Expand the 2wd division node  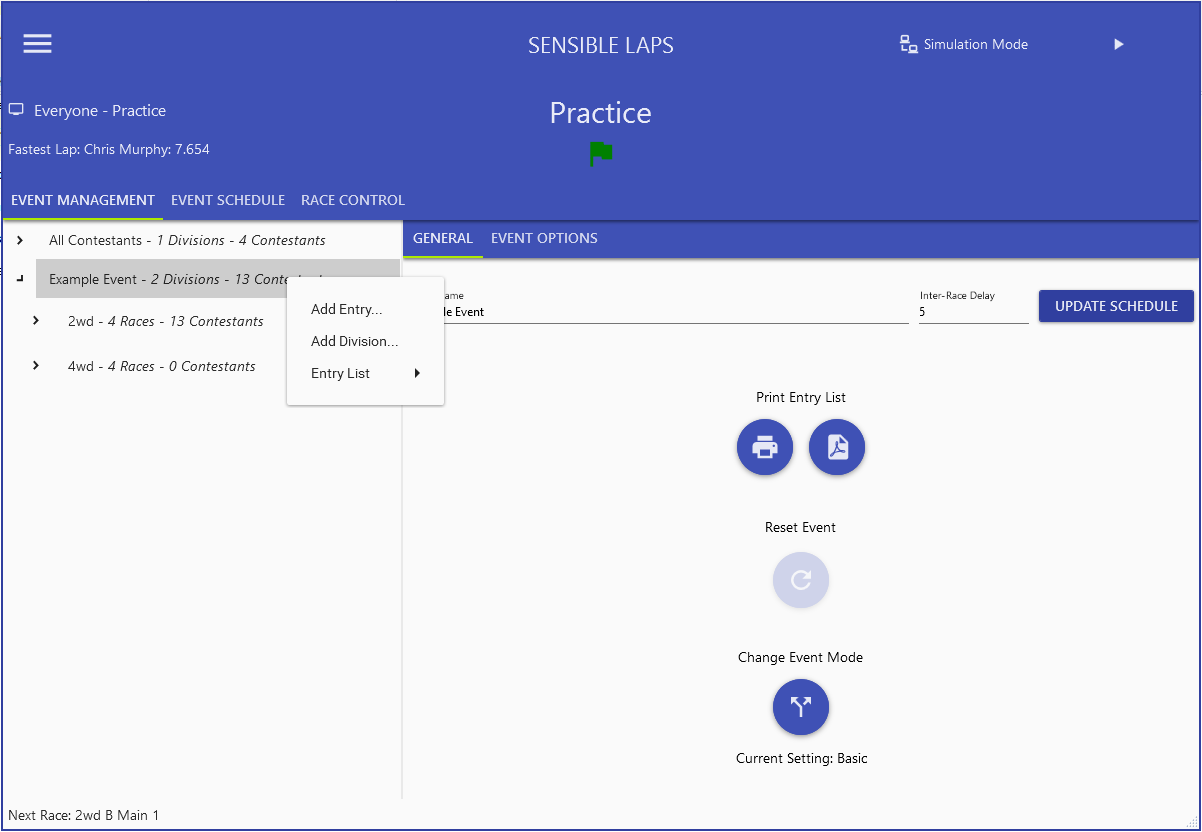pos(36,321)
